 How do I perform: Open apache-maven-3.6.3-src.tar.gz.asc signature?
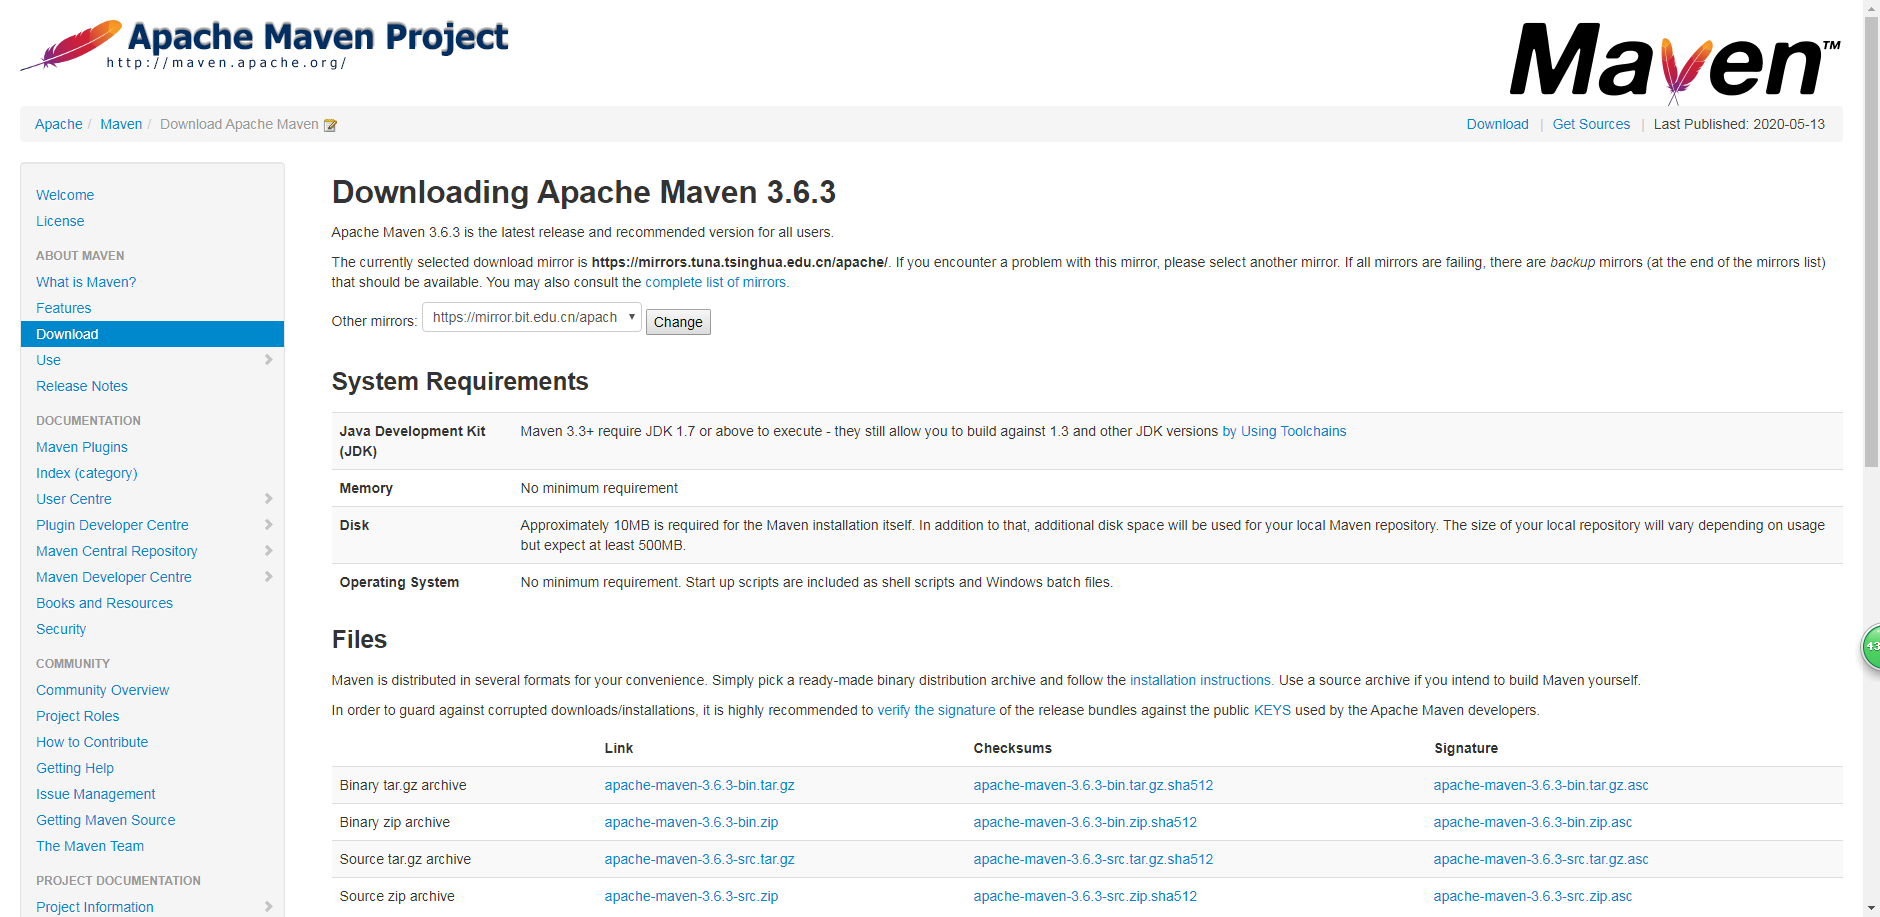tap(1541, 859)
